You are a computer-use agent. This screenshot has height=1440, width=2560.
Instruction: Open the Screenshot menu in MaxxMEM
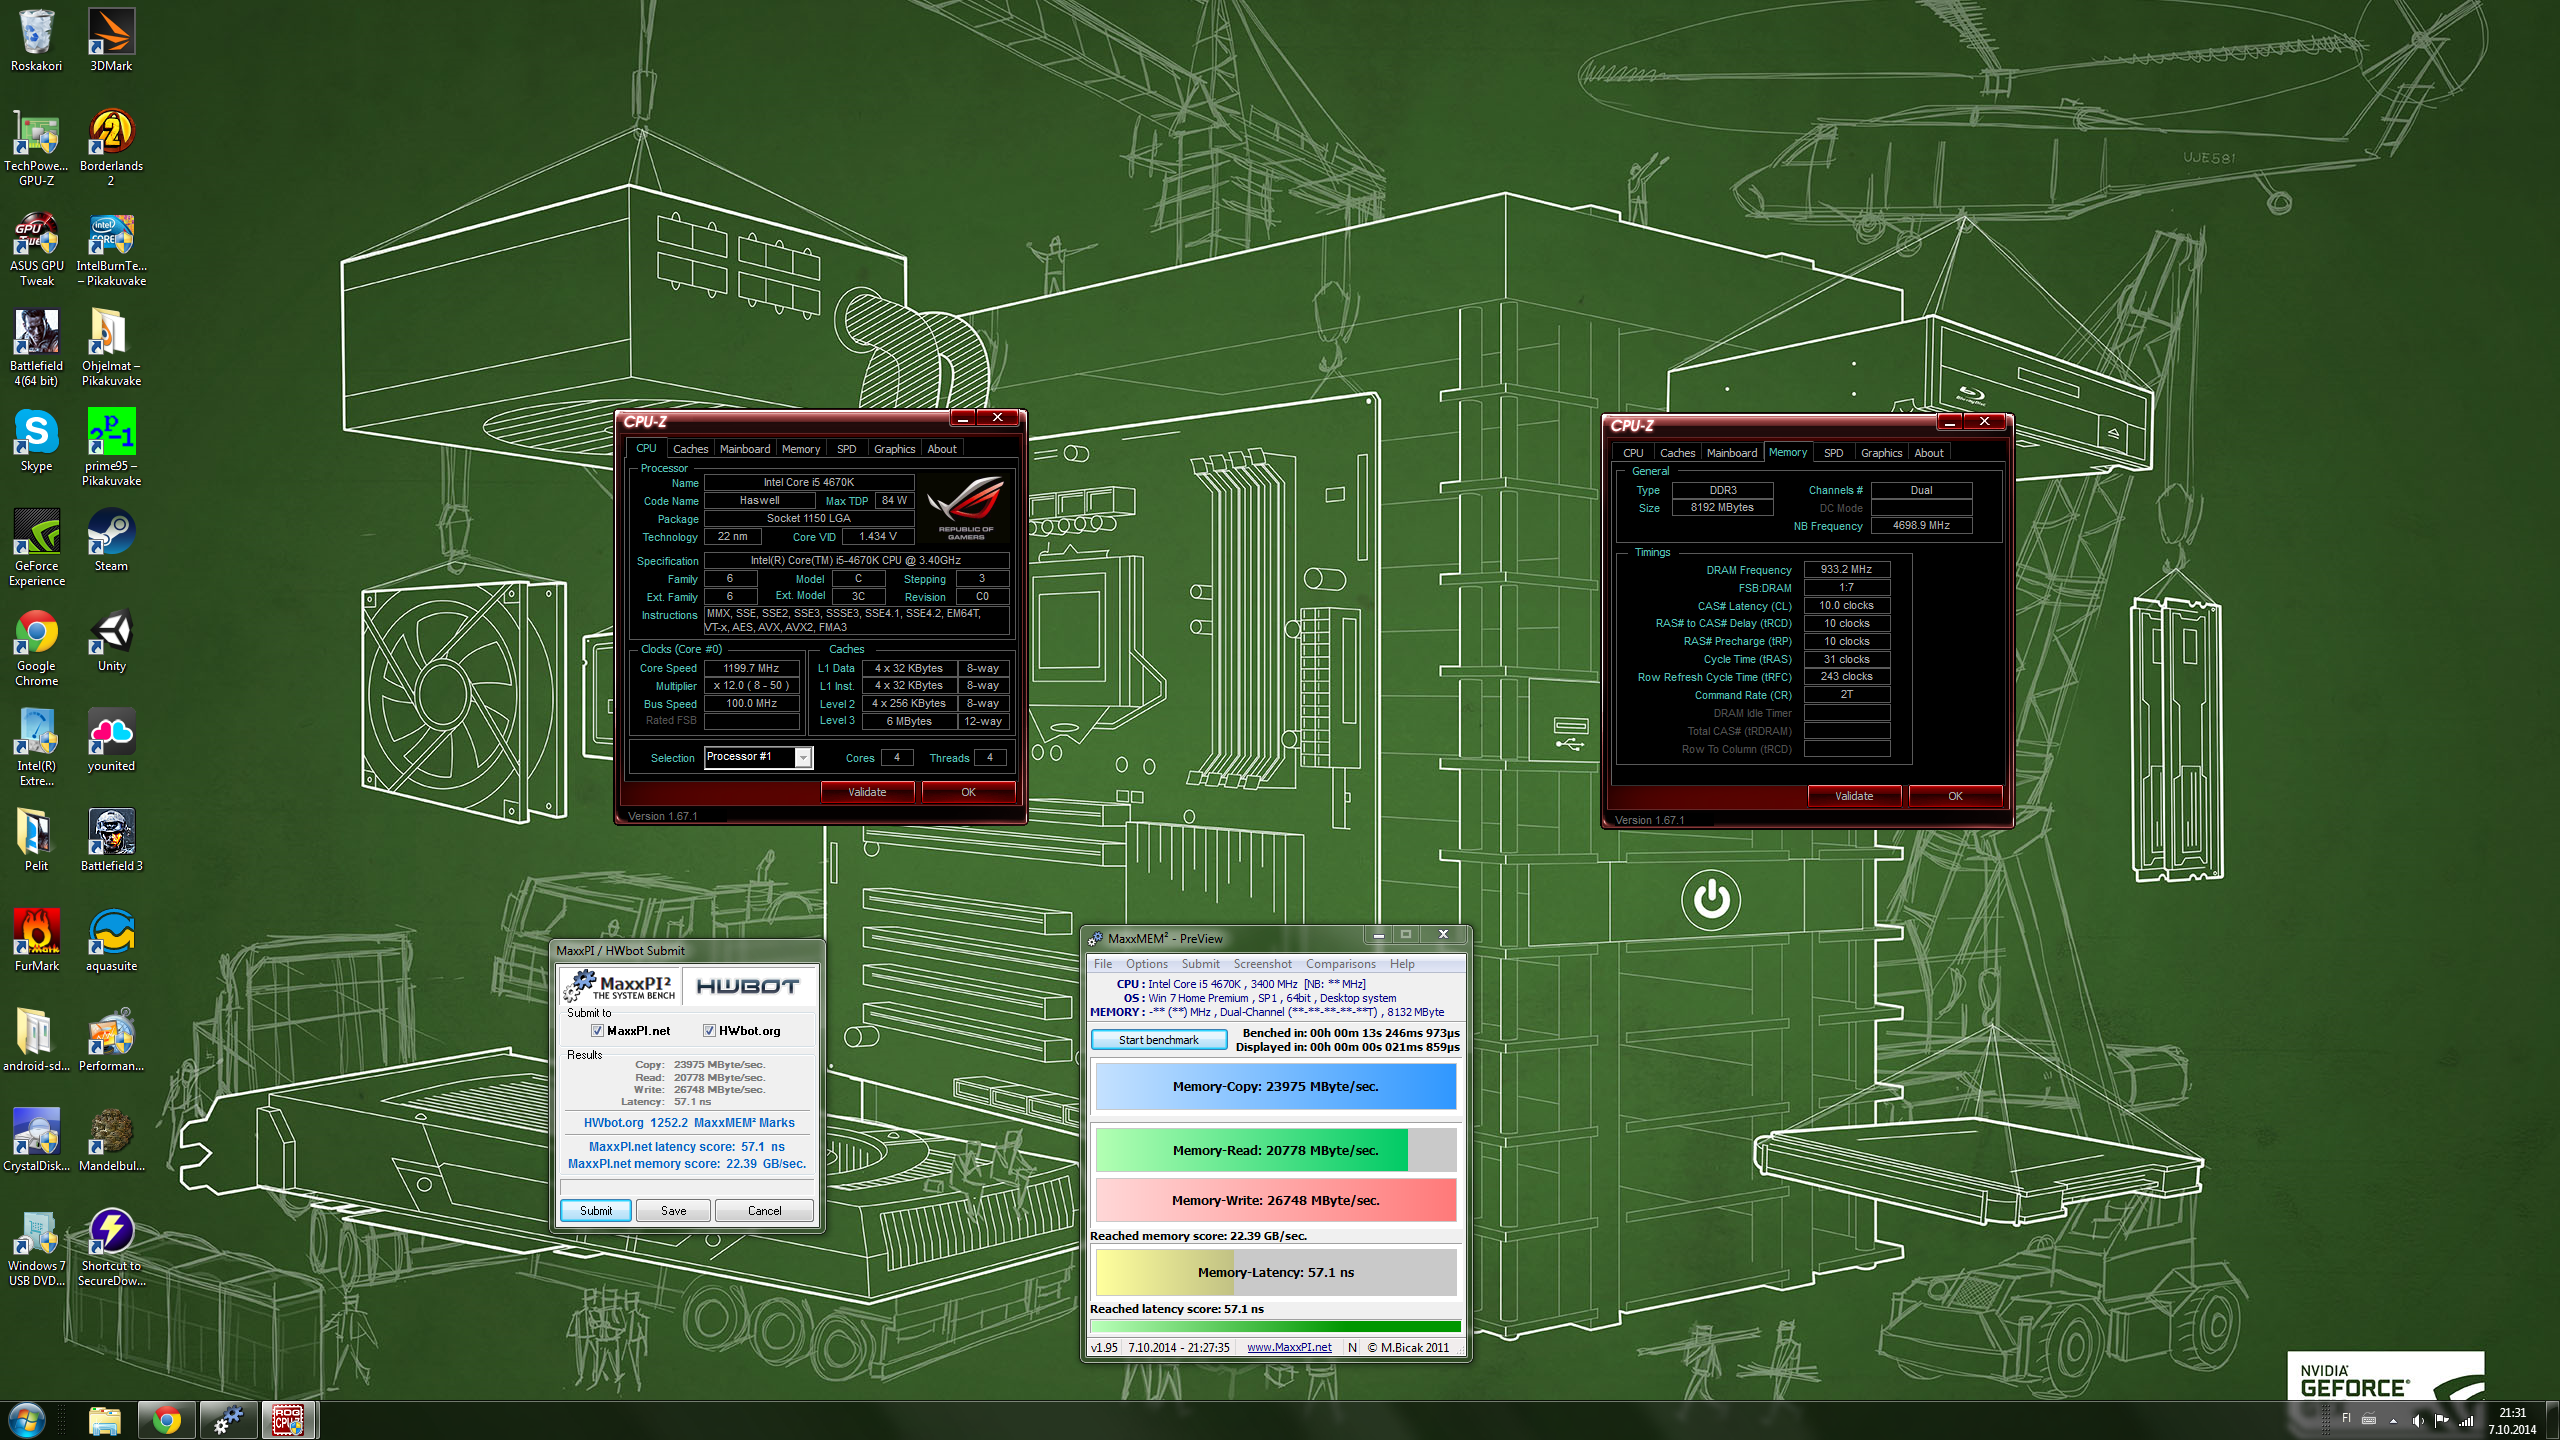pos(1262,964)
